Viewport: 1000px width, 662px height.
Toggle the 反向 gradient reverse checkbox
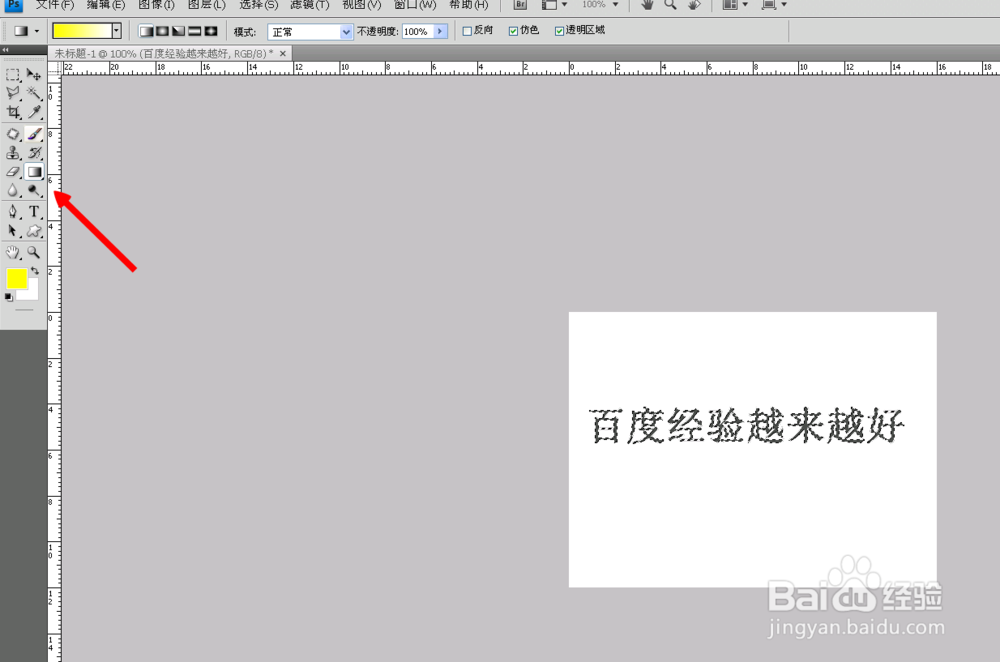[466, 31]
